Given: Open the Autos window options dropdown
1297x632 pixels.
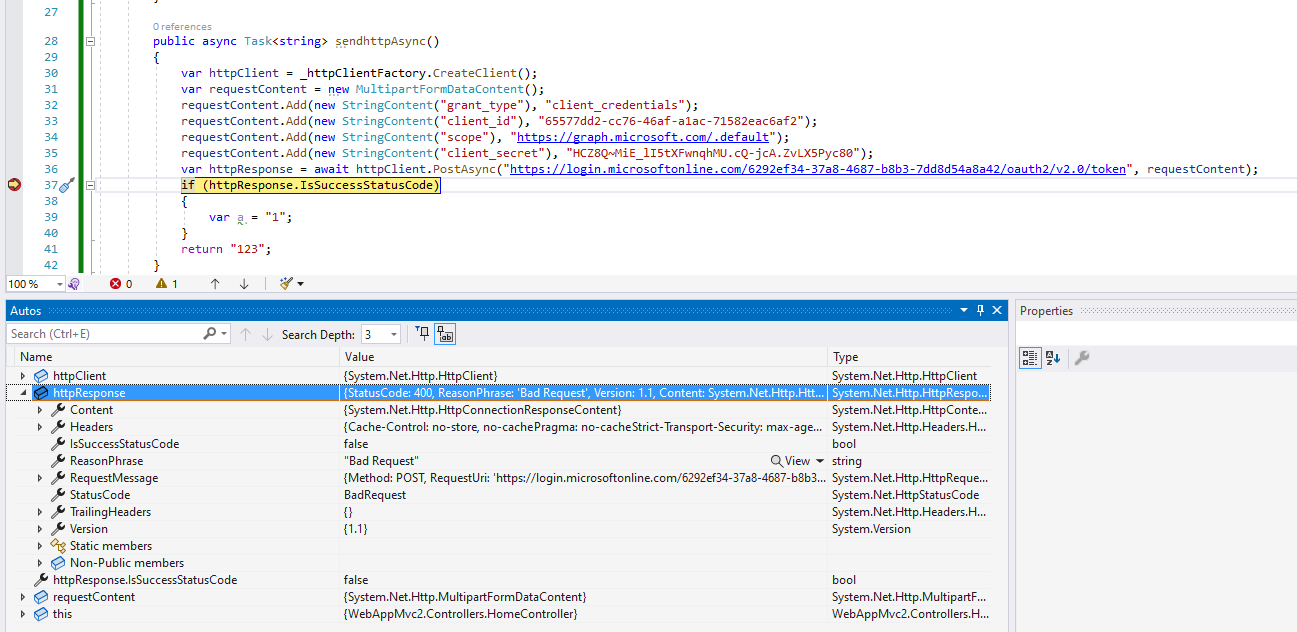Looking at the screenshot, I should [x=964, y=311].
